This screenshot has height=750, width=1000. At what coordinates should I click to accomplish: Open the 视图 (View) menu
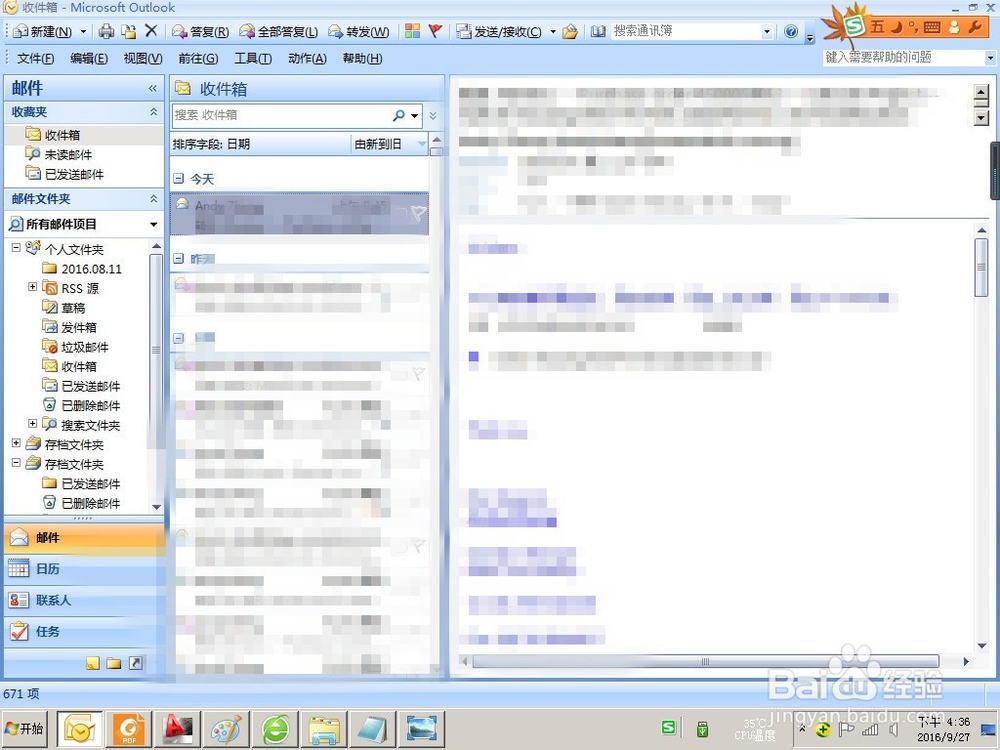click(x=142, y=58)
